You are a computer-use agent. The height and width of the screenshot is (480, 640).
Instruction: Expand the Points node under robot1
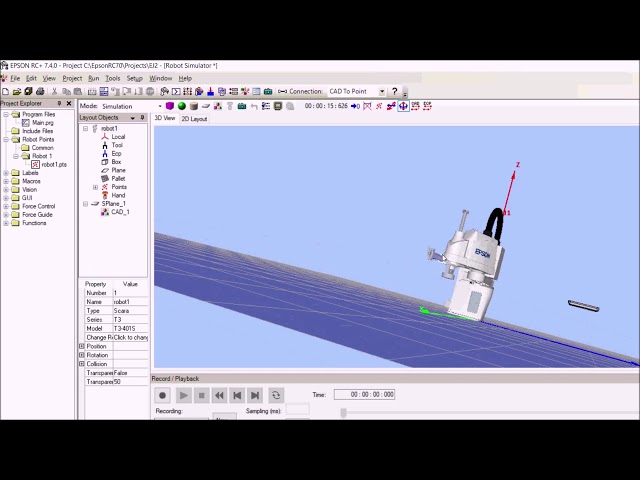click(x=96, y=187)
